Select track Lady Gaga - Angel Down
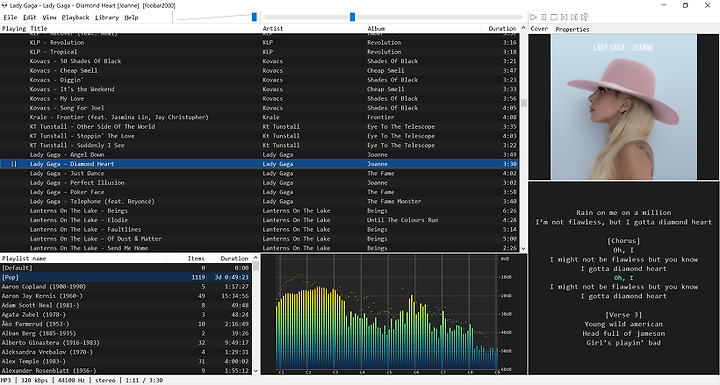Screen dimensions: 720x385 pyautogui.click(x=259, y=155)
